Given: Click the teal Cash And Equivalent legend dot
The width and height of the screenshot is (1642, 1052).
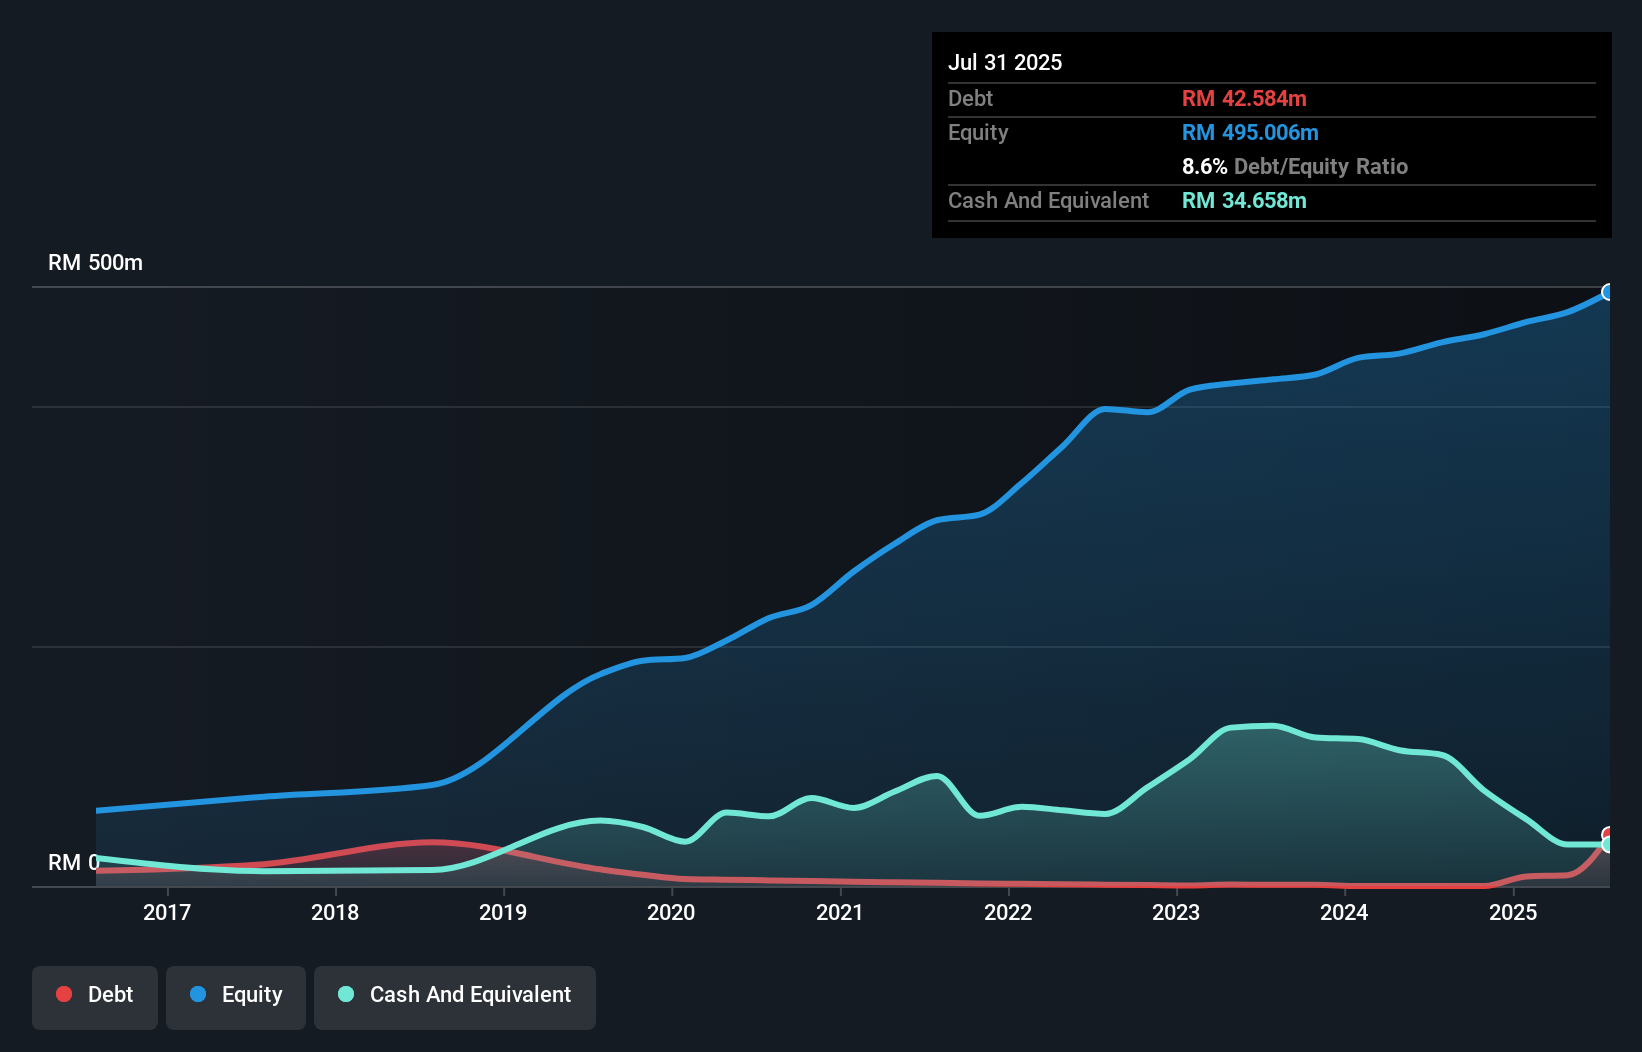Looking at the screenshot, I should tap(344, 994).
